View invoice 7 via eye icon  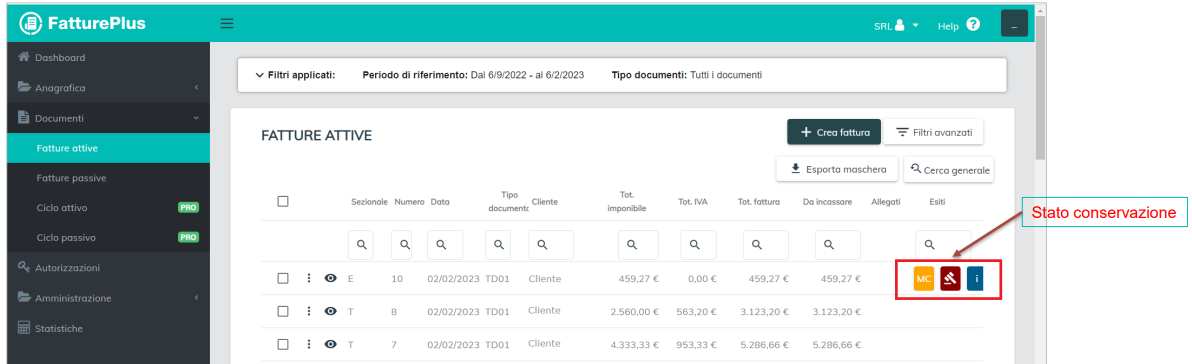click(331, 344)
